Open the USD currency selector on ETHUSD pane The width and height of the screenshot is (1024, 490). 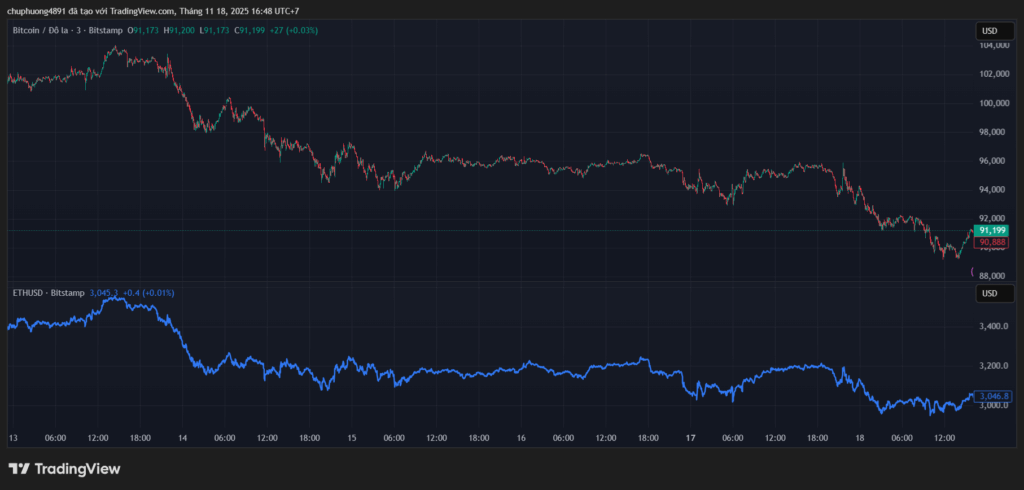click(988, 293)
